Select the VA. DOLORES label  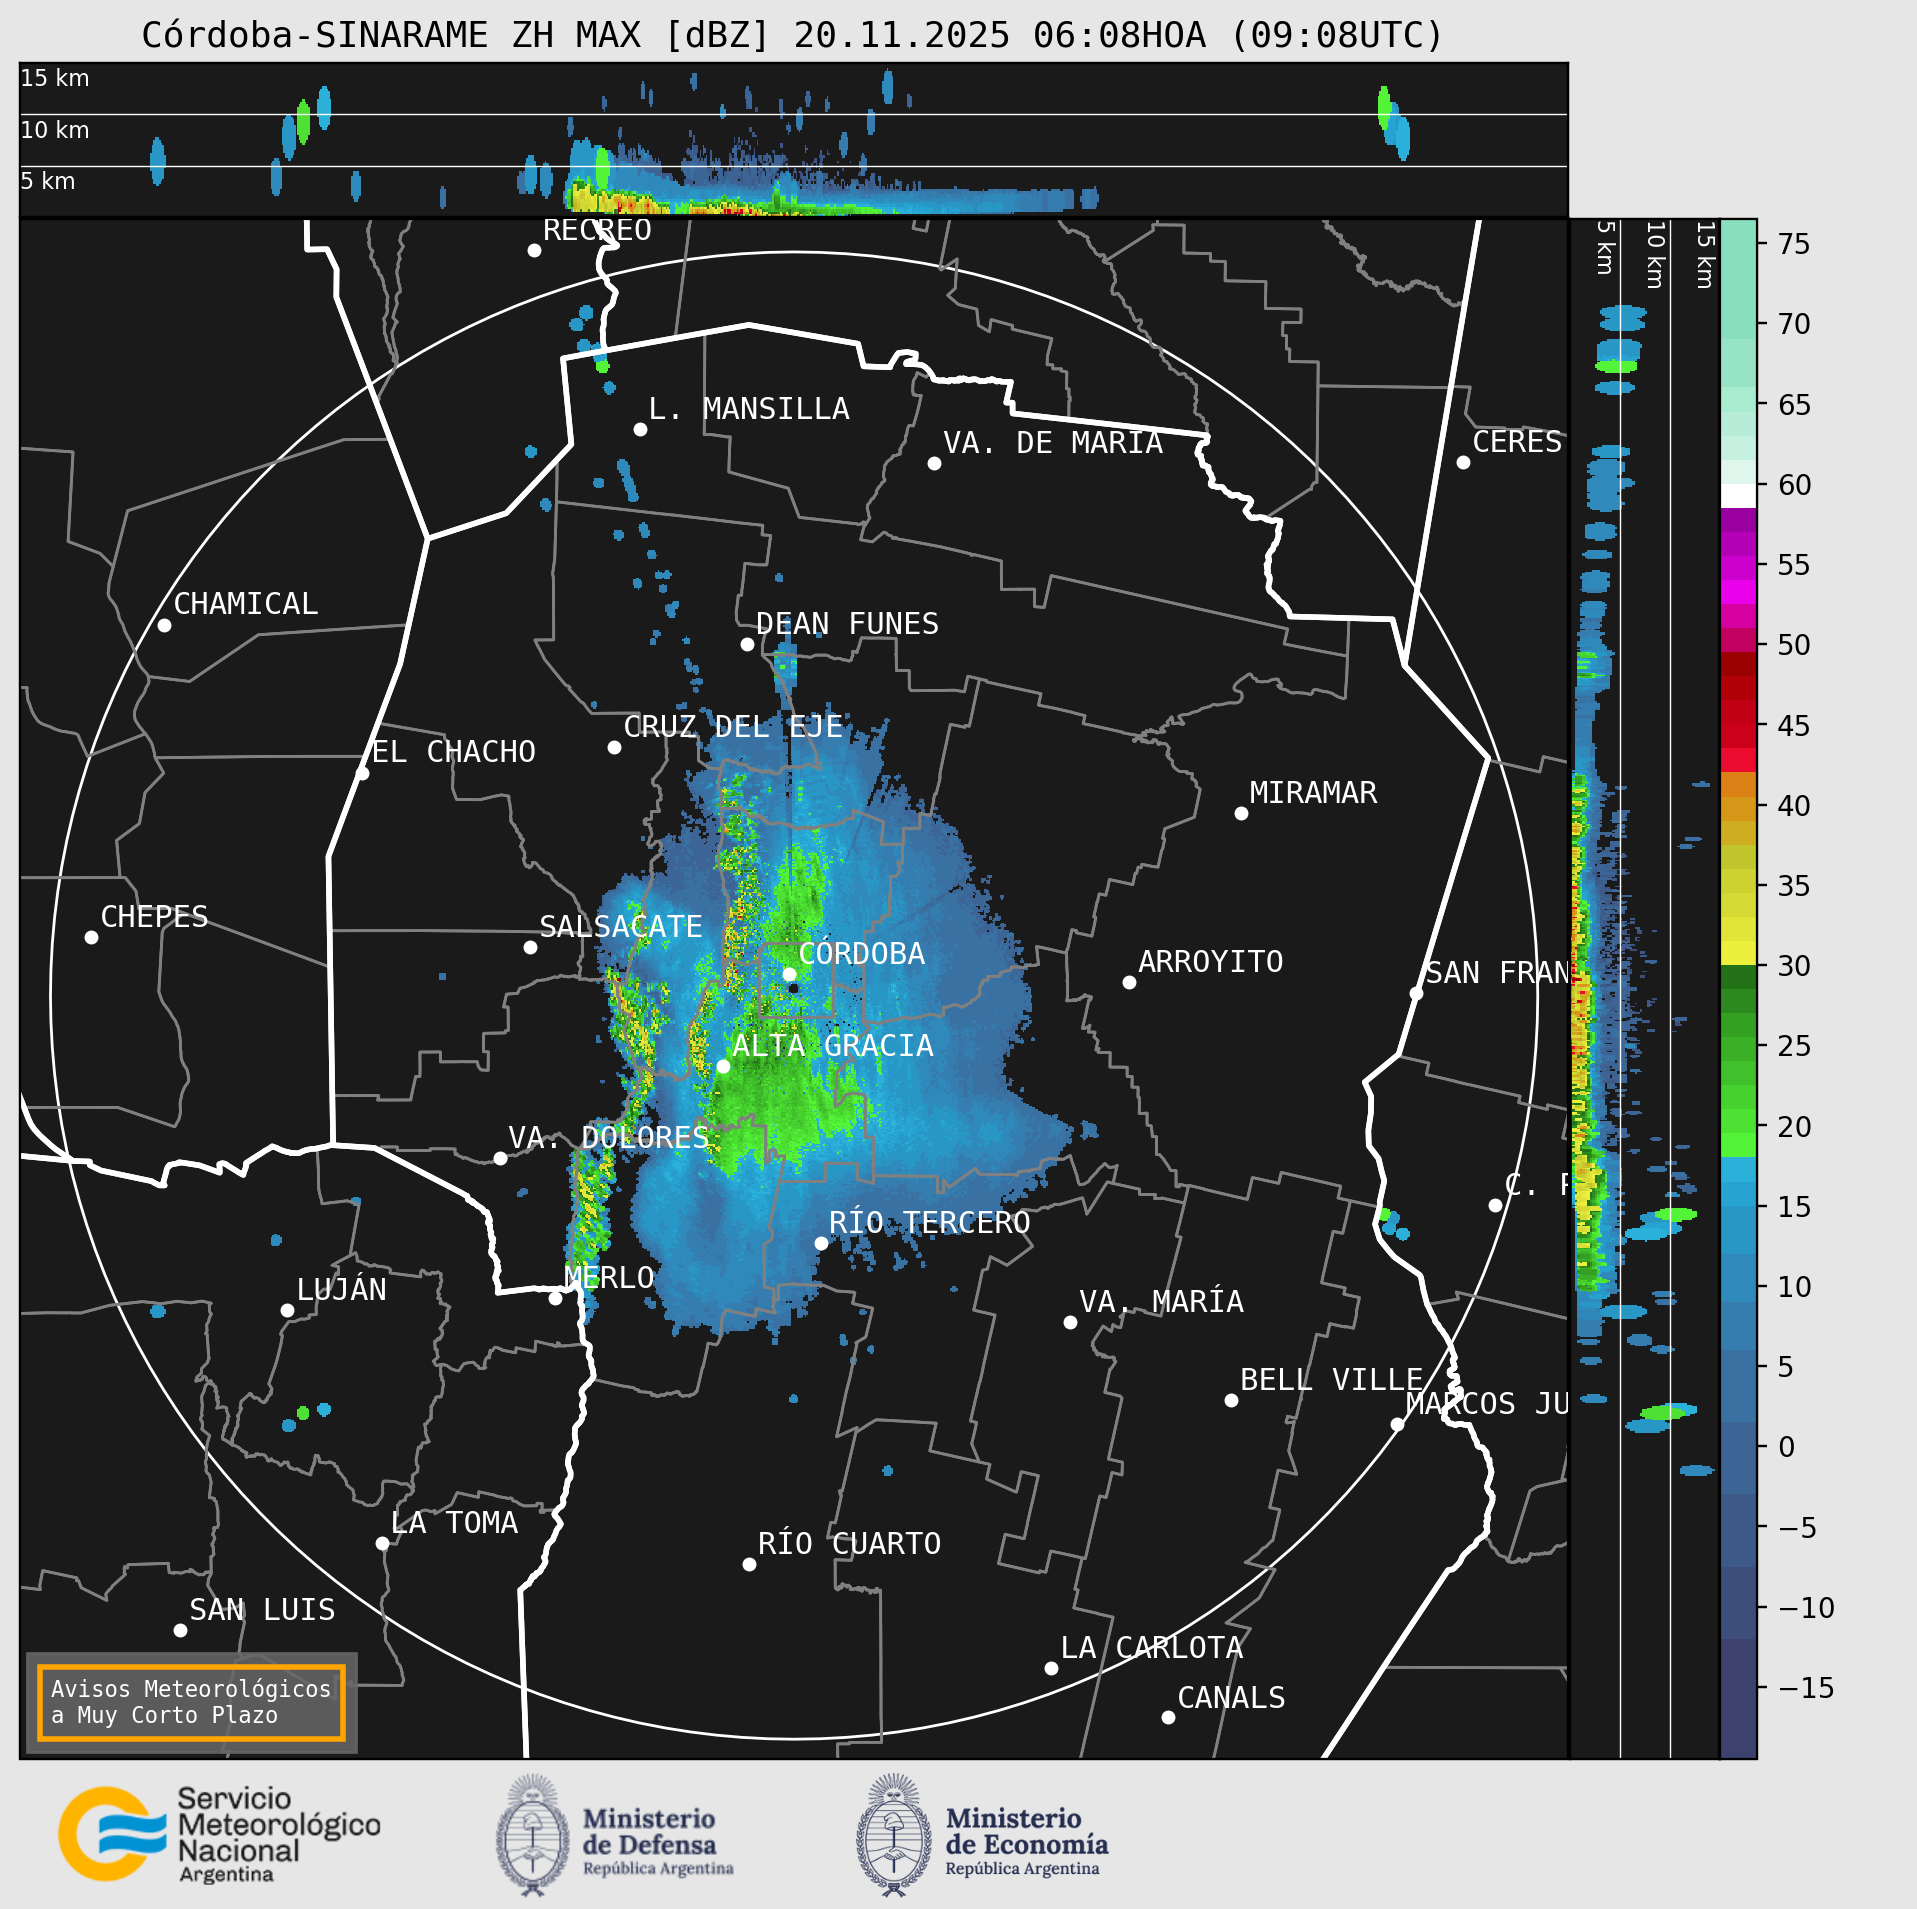tap(609, 1138)
